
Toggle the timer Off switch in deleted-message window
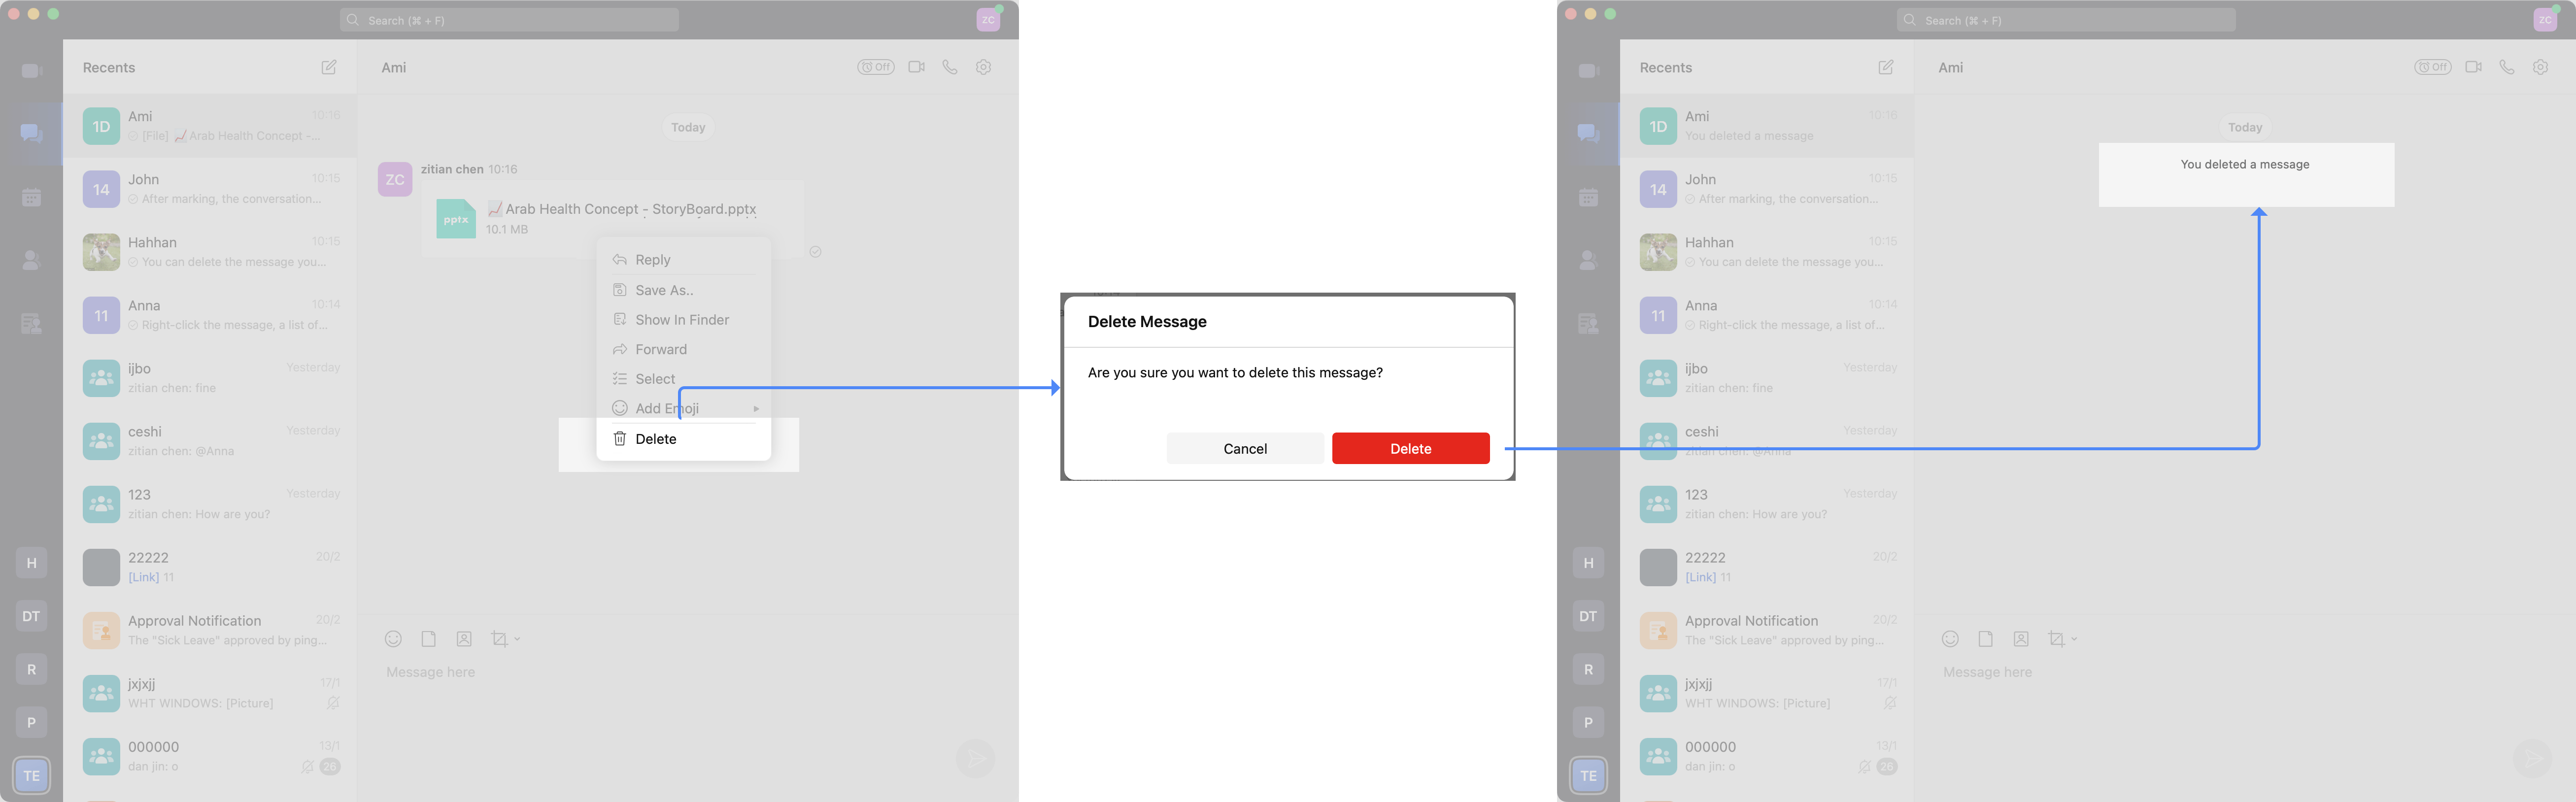click(2432, 67)
